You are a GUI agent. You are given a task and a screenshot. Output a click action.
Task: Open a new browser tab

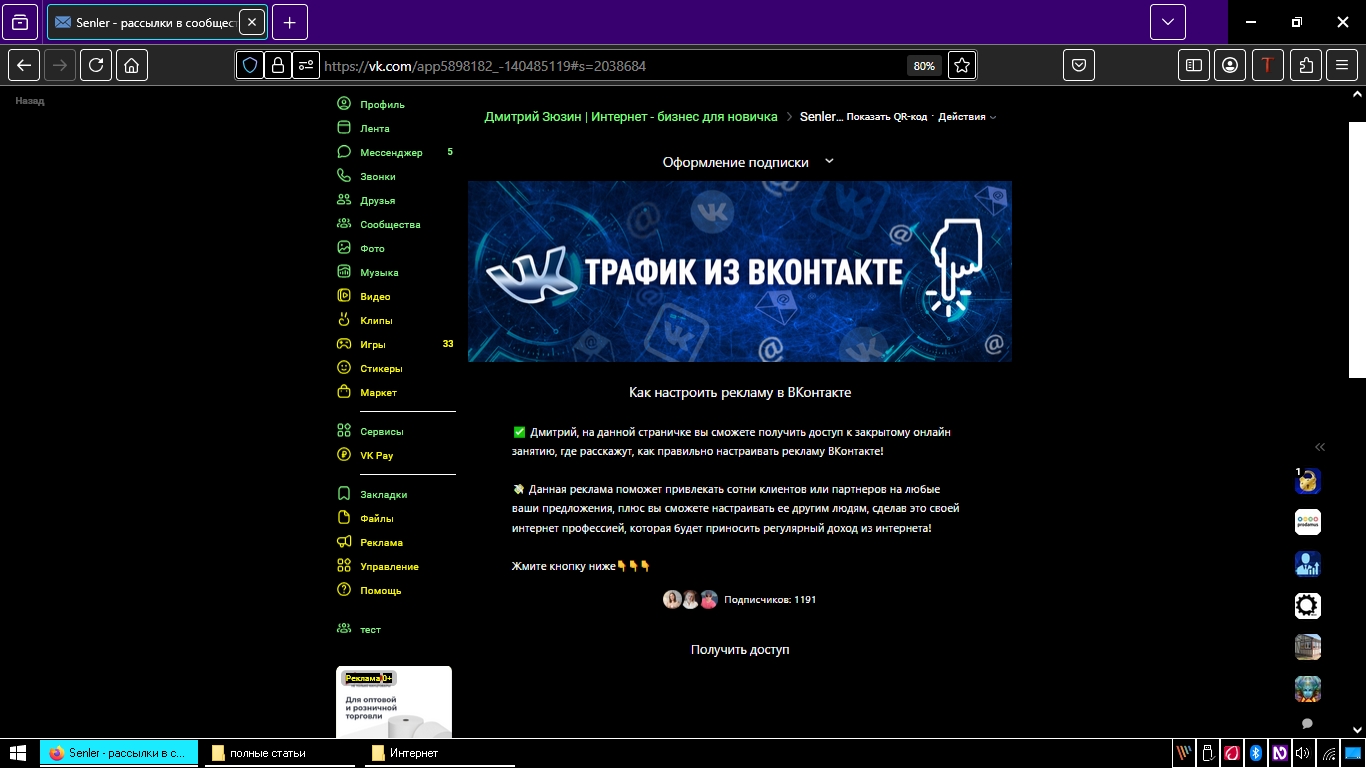(290, 22)
